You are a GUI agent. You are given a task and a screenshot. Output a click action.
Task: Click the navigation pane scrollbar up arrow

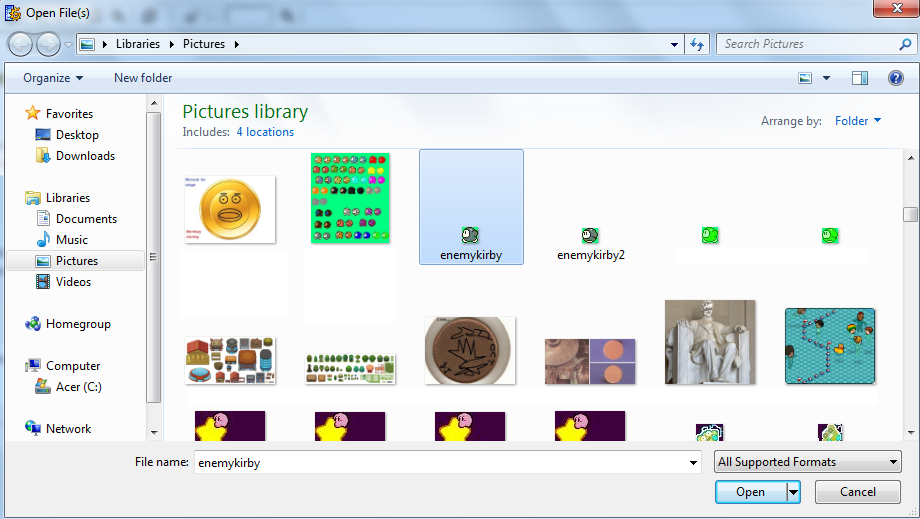point(154,103)
